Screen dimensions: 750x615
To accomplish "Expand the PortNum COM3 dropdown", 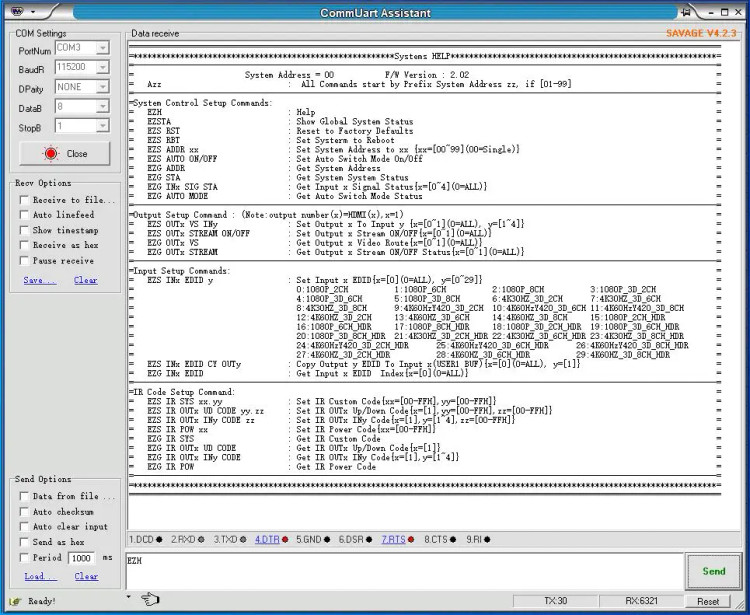I will point(102,48).
